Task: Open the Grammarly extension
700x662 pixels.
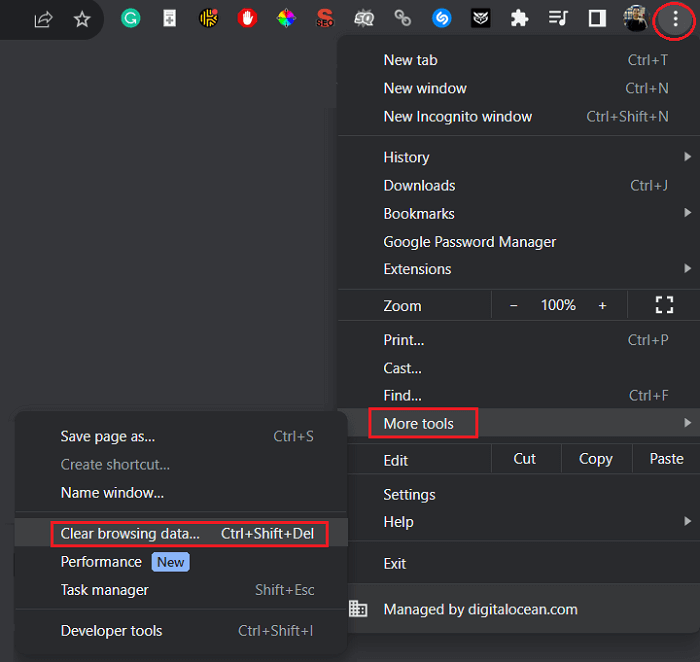Action: 130,18
